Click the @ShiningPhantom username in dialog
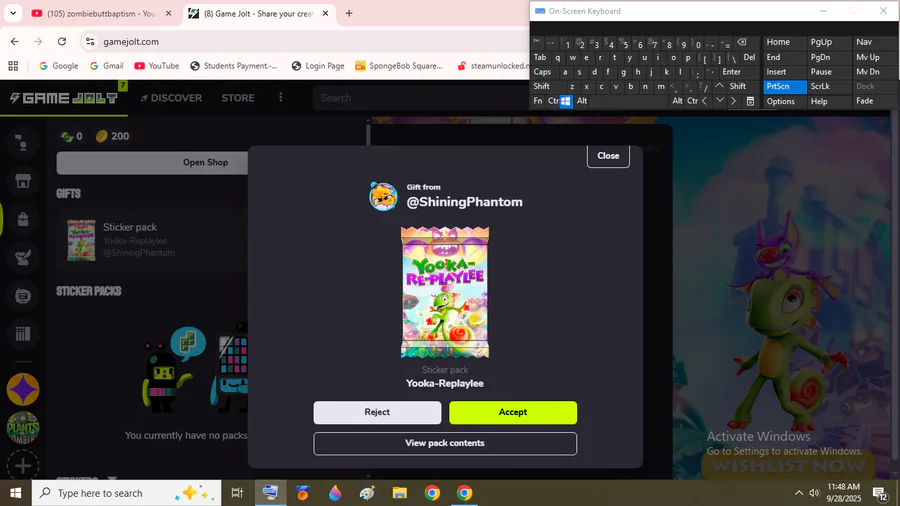This screenshot has height=506, width=900. (464, 202)
